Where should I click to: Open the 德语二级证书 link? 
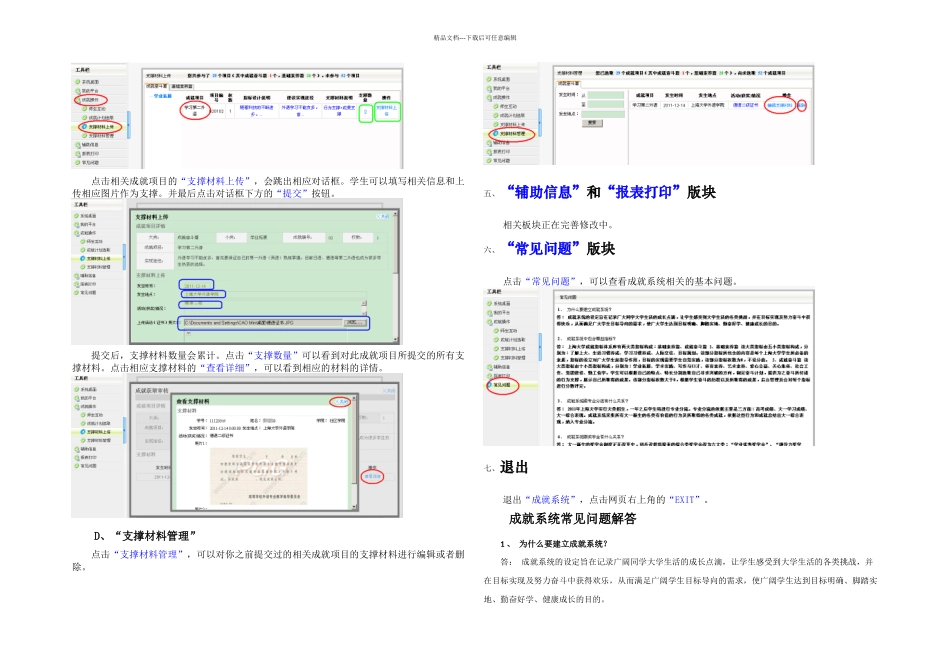[x=745, y=105]
